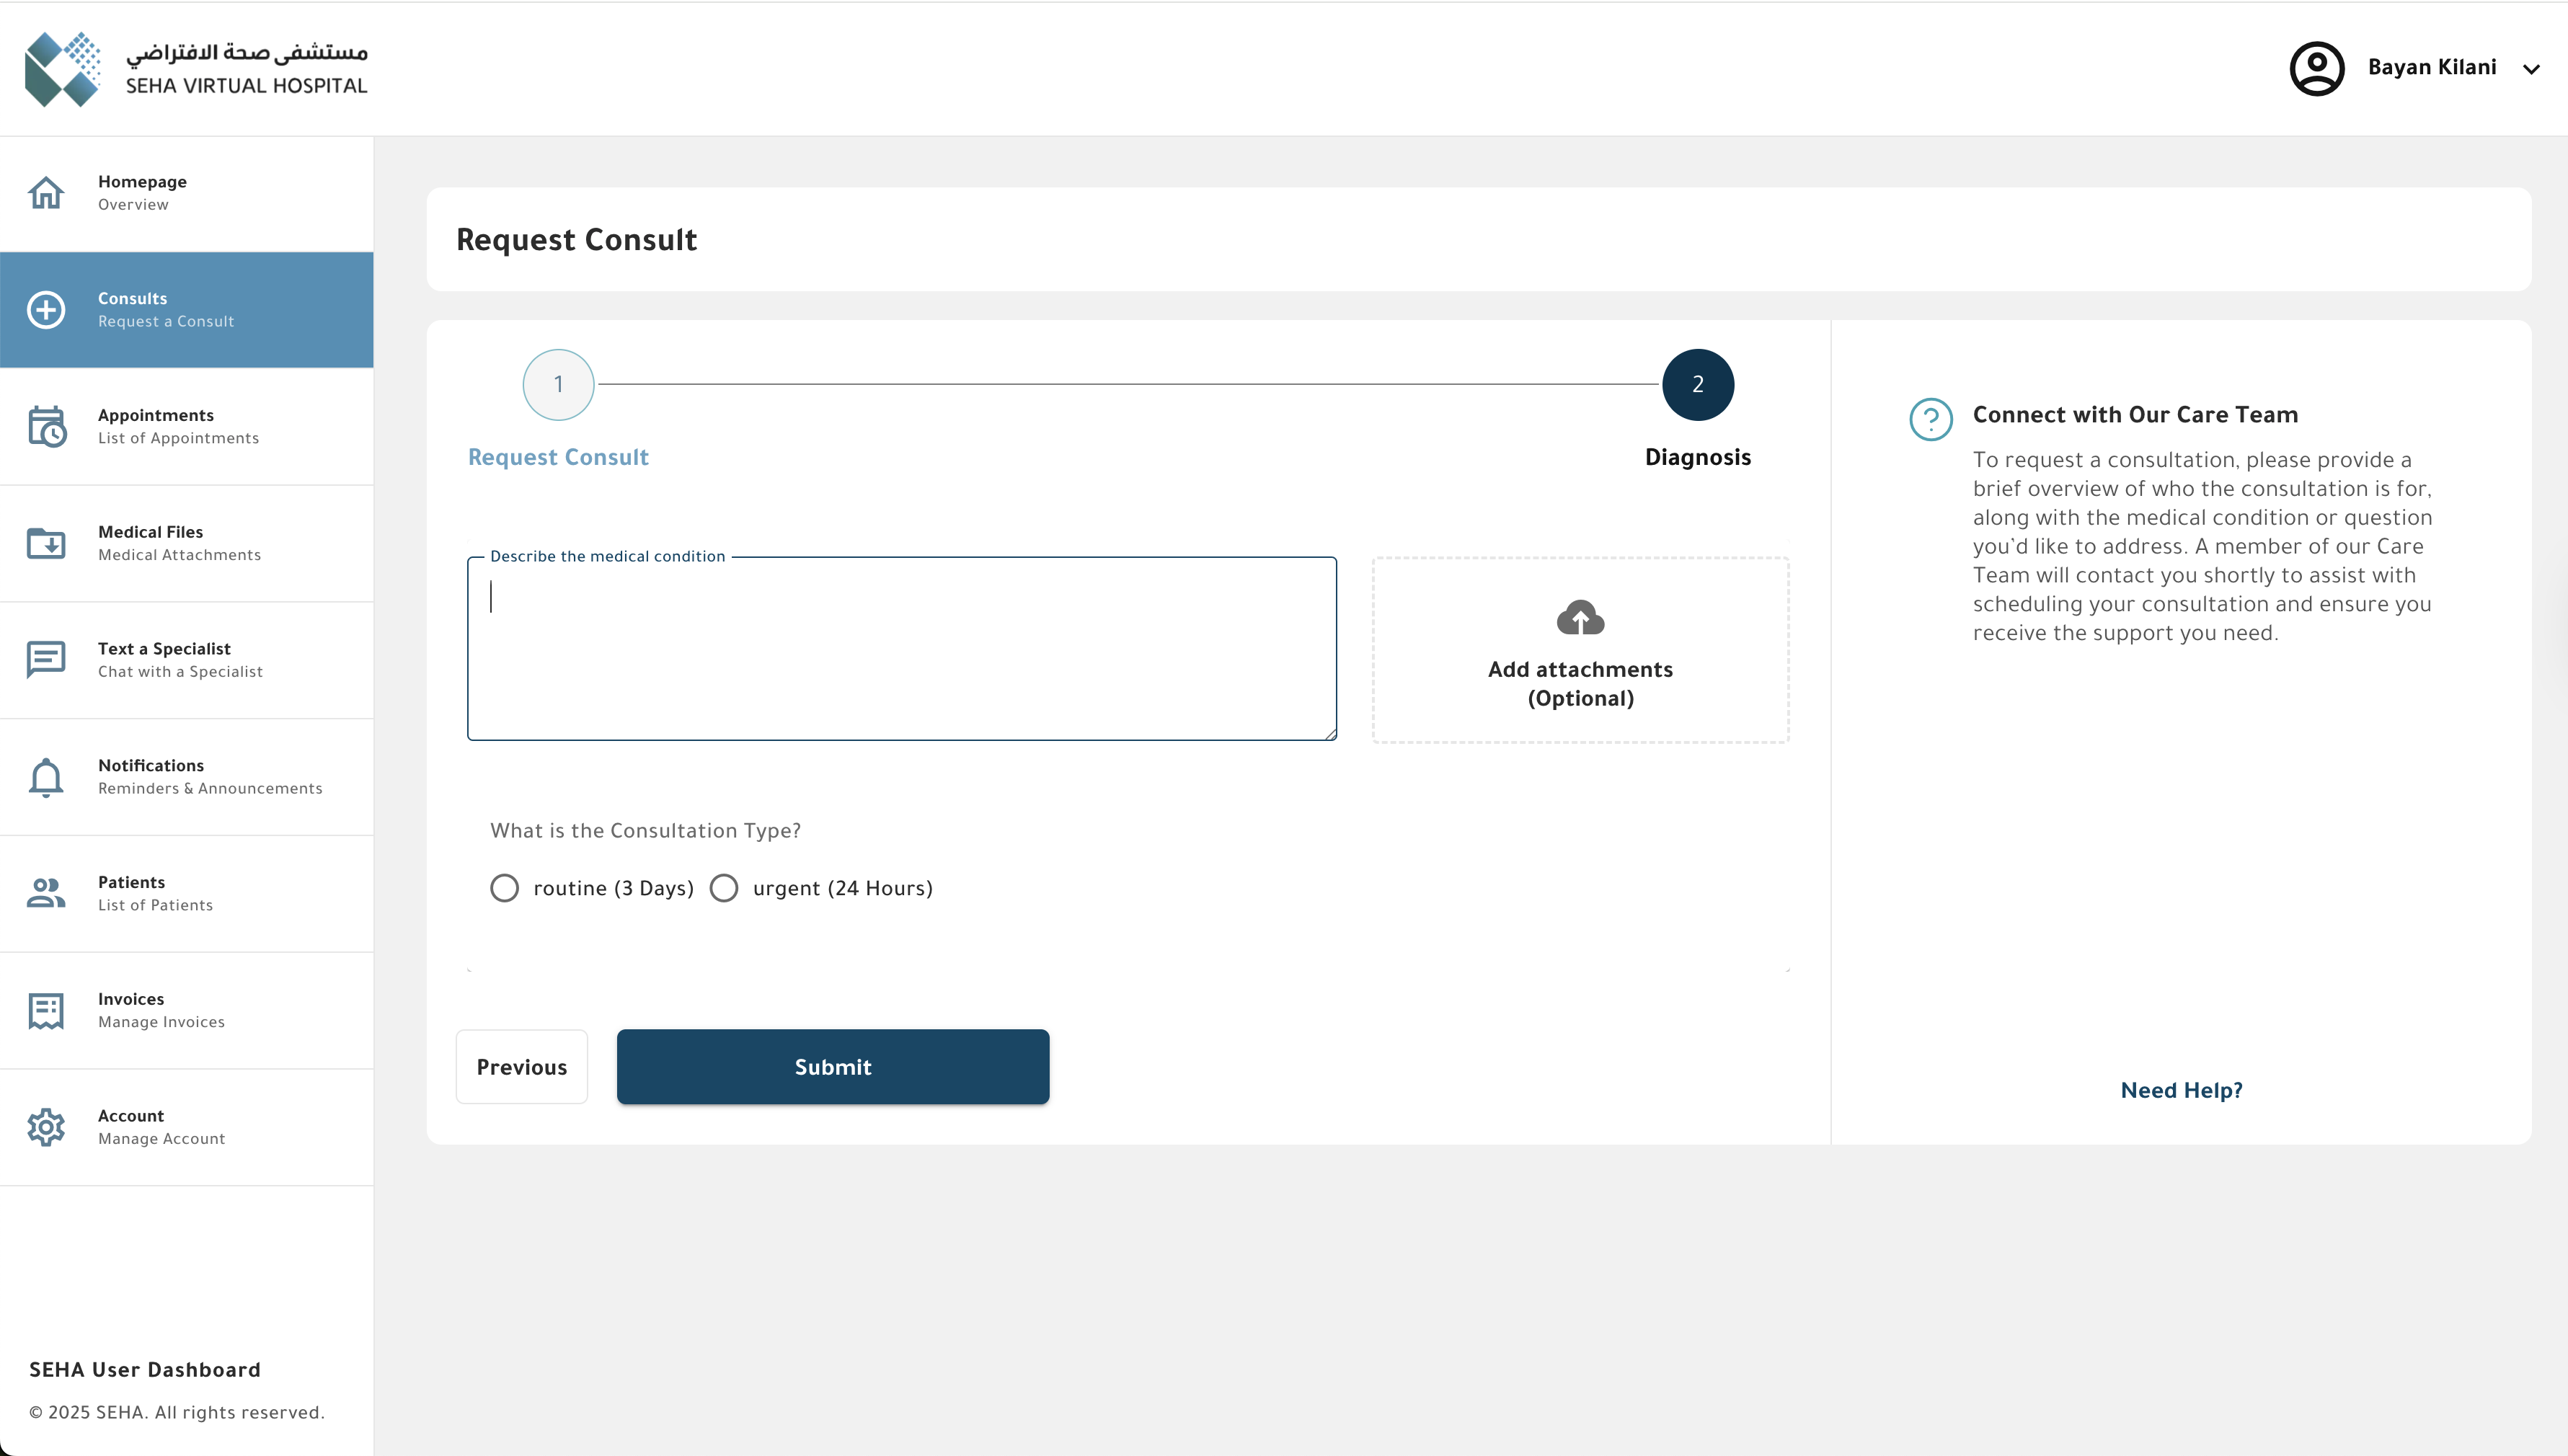Click the Need Help? link
The height and width of the screenshot is (1456, 2568).
(2181, 1090)
